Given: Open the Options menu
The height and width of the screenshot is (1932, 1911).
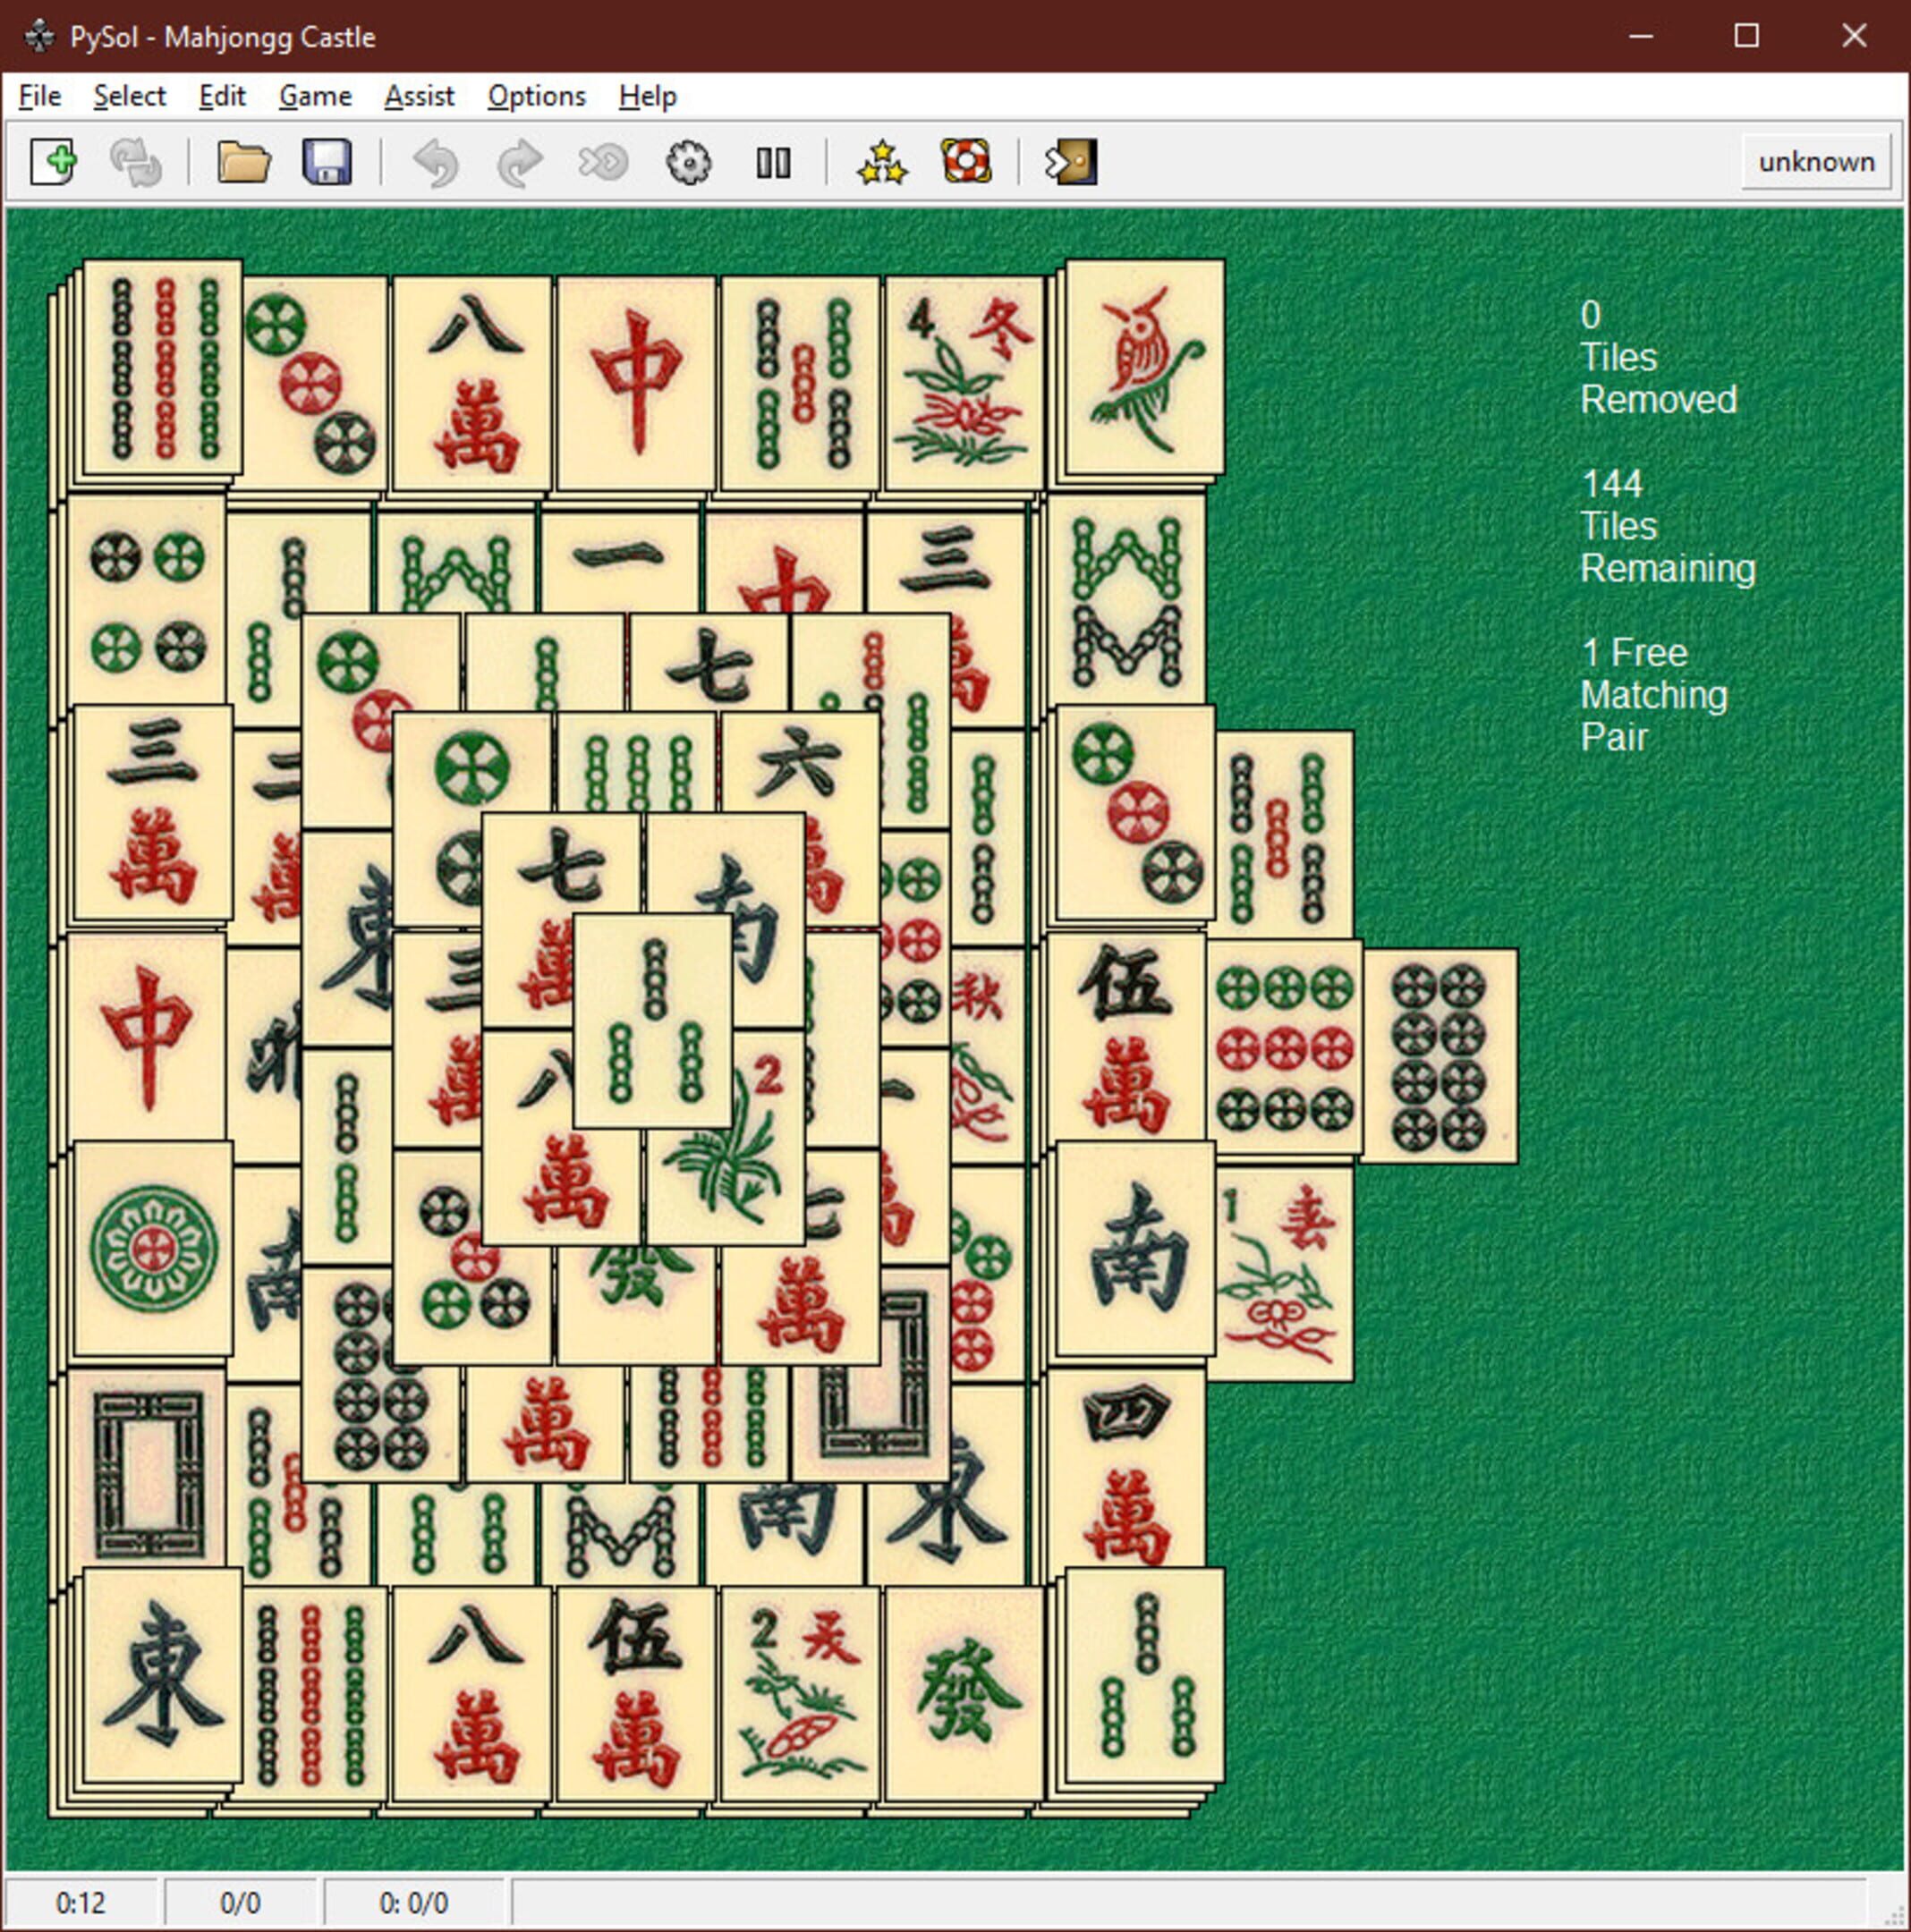Looking at the screenshot, I should [x=536, y=96].
